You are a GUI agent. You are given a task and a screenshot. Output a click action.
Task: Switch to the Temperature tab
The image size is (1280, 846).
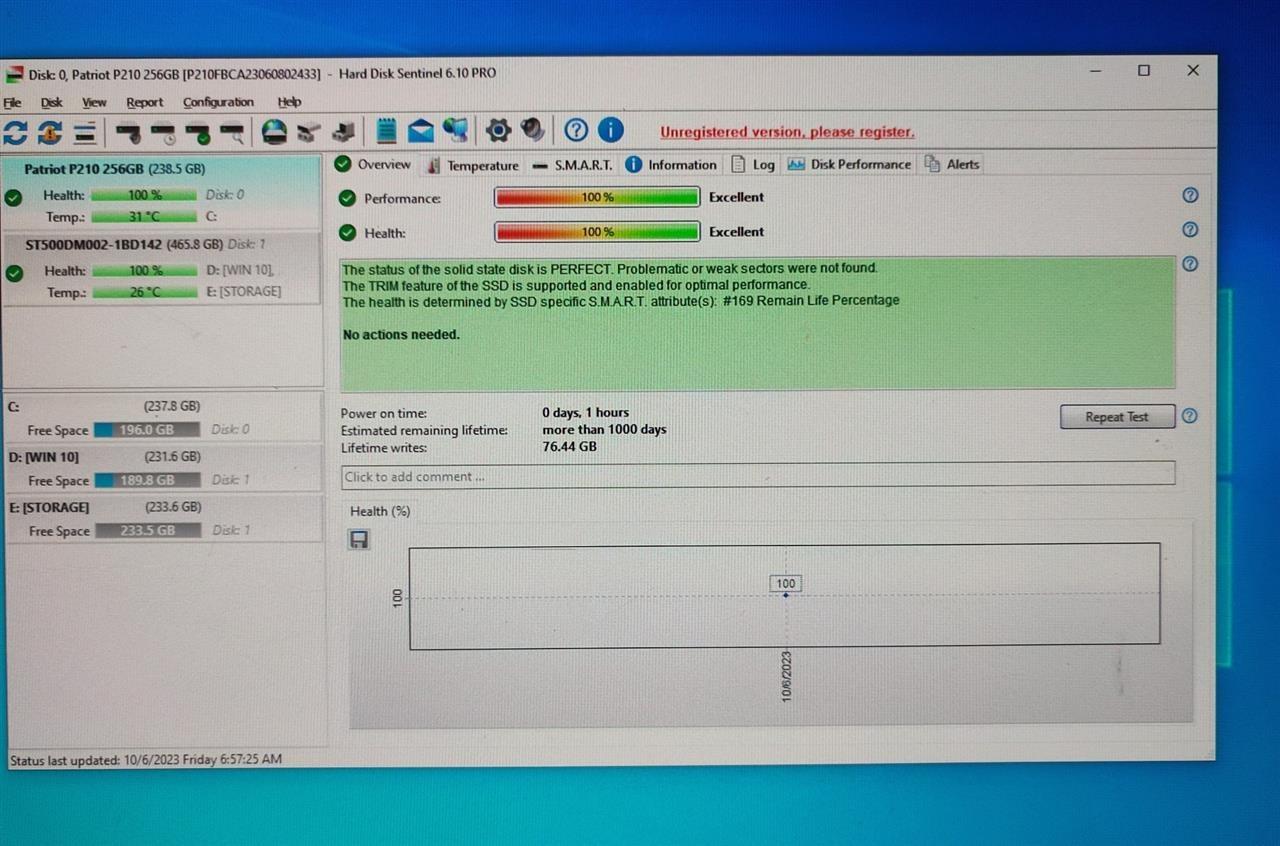[x=473, y=165]
